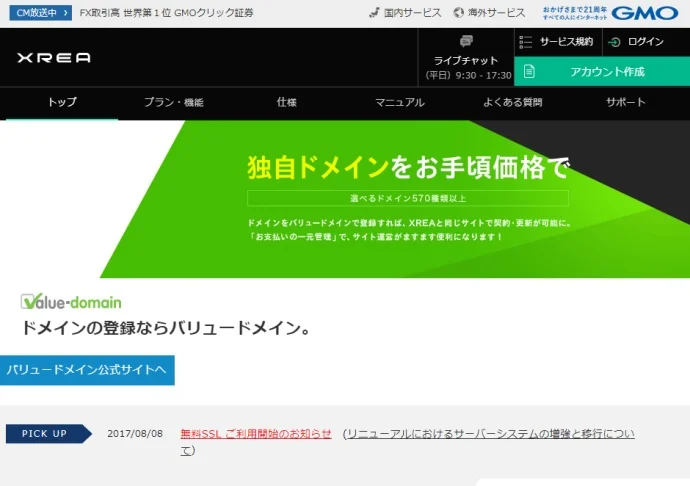Select the トップ navigation tab
Image resolution: width=690 pixels, height=486 pixels.
62,103
